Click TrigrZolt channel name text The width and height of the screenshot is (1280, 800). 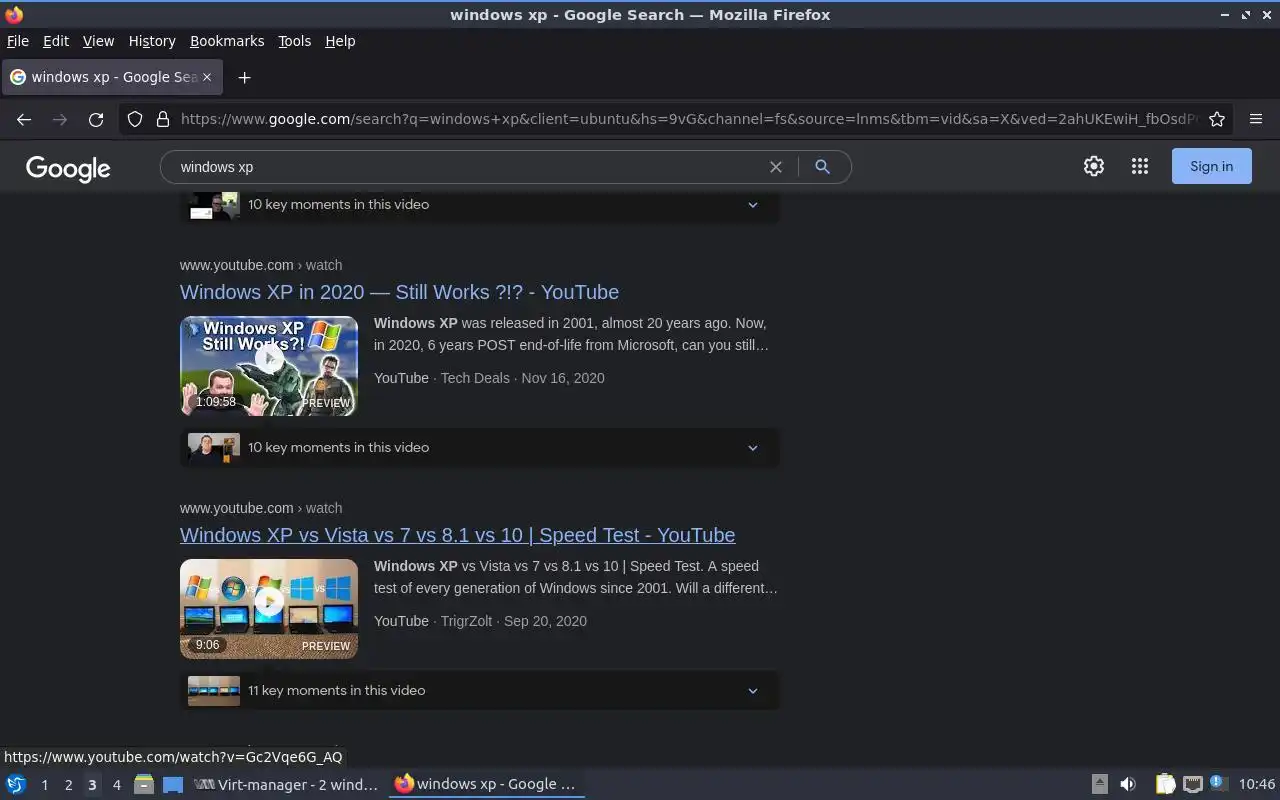[x=467, y=621]
